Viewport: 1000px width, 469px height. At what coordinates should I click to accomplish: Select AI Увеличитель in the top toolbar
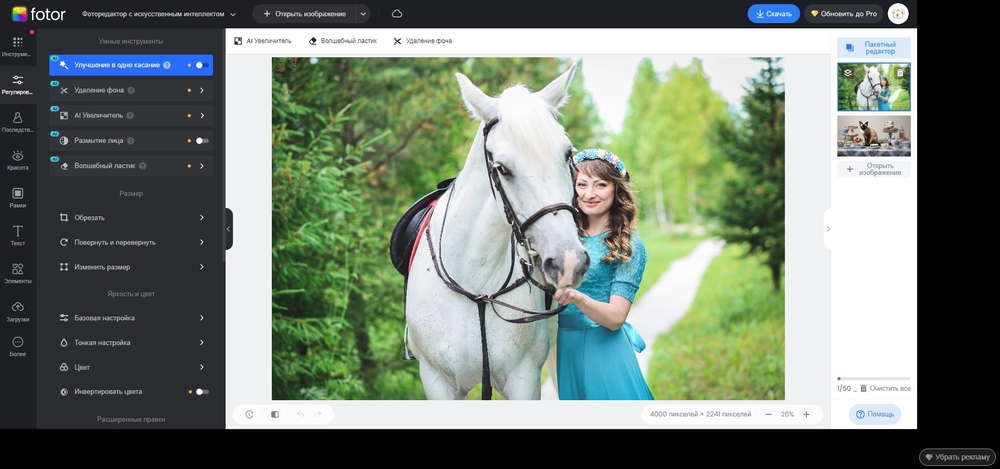(262, 41)
